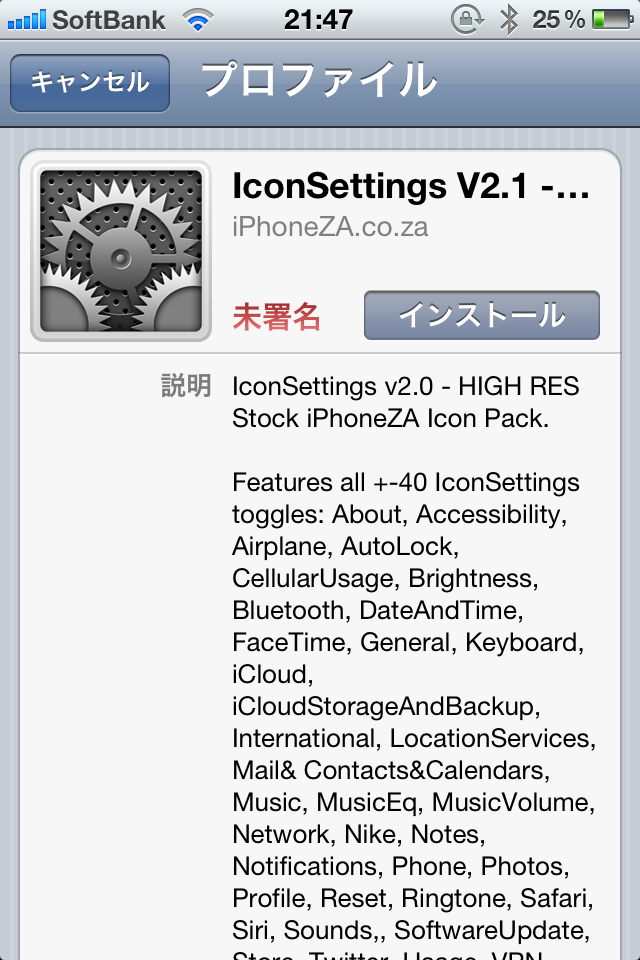Screen dimensions: 640x960
Task: Tap the キャンセル (Cancel) button
Action: (90, 83)
